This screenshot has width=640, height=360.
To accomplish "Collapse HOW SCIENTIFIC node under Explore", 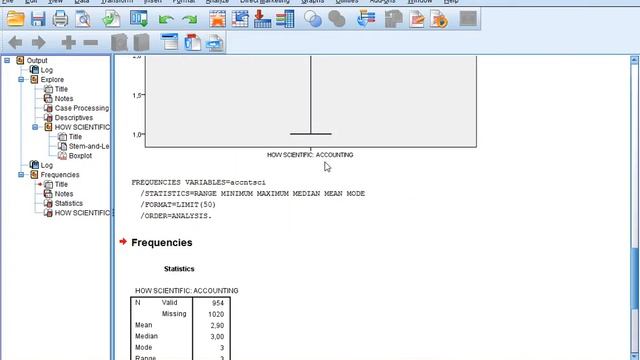I will click(35, 127).
